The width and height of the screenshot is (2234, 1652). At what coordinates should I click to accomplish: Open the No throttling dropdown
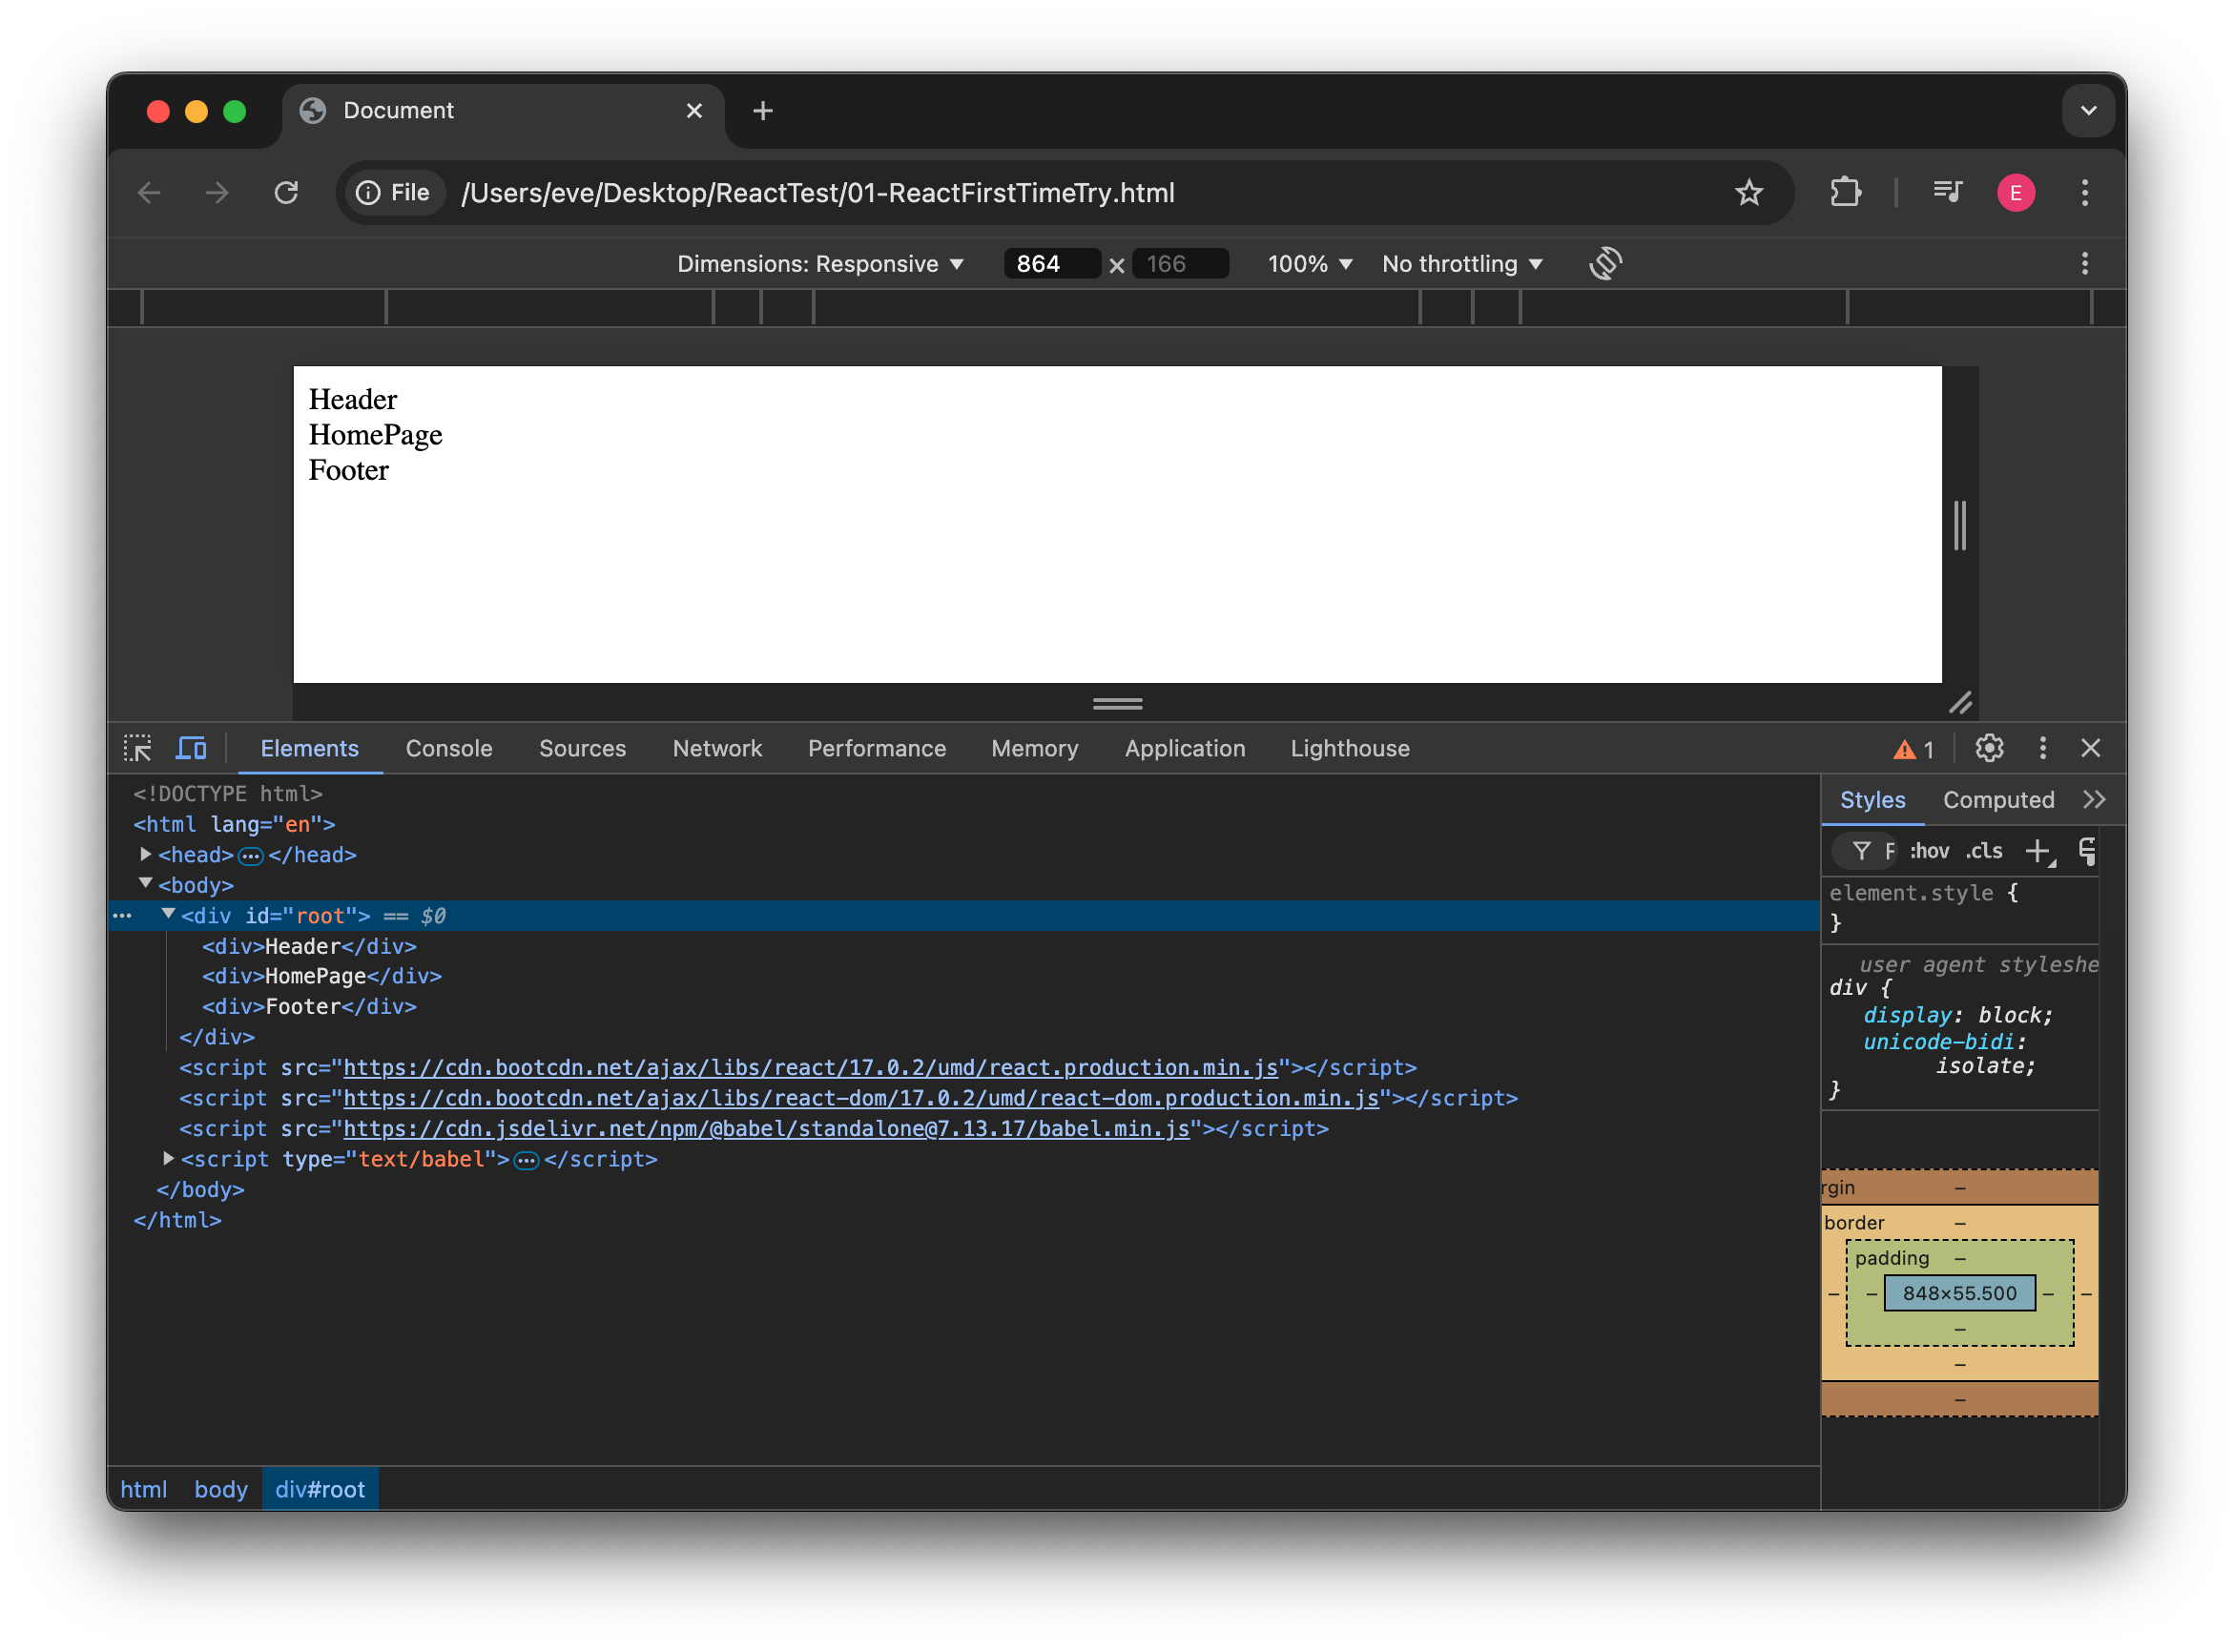tap(1461, 263)
